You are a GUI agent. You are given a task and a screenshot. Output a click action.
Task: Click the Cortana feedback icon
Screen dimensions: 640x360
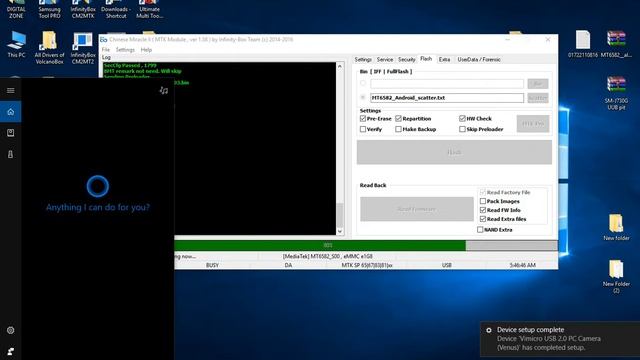pyautogui.click(x=11, y=351)
